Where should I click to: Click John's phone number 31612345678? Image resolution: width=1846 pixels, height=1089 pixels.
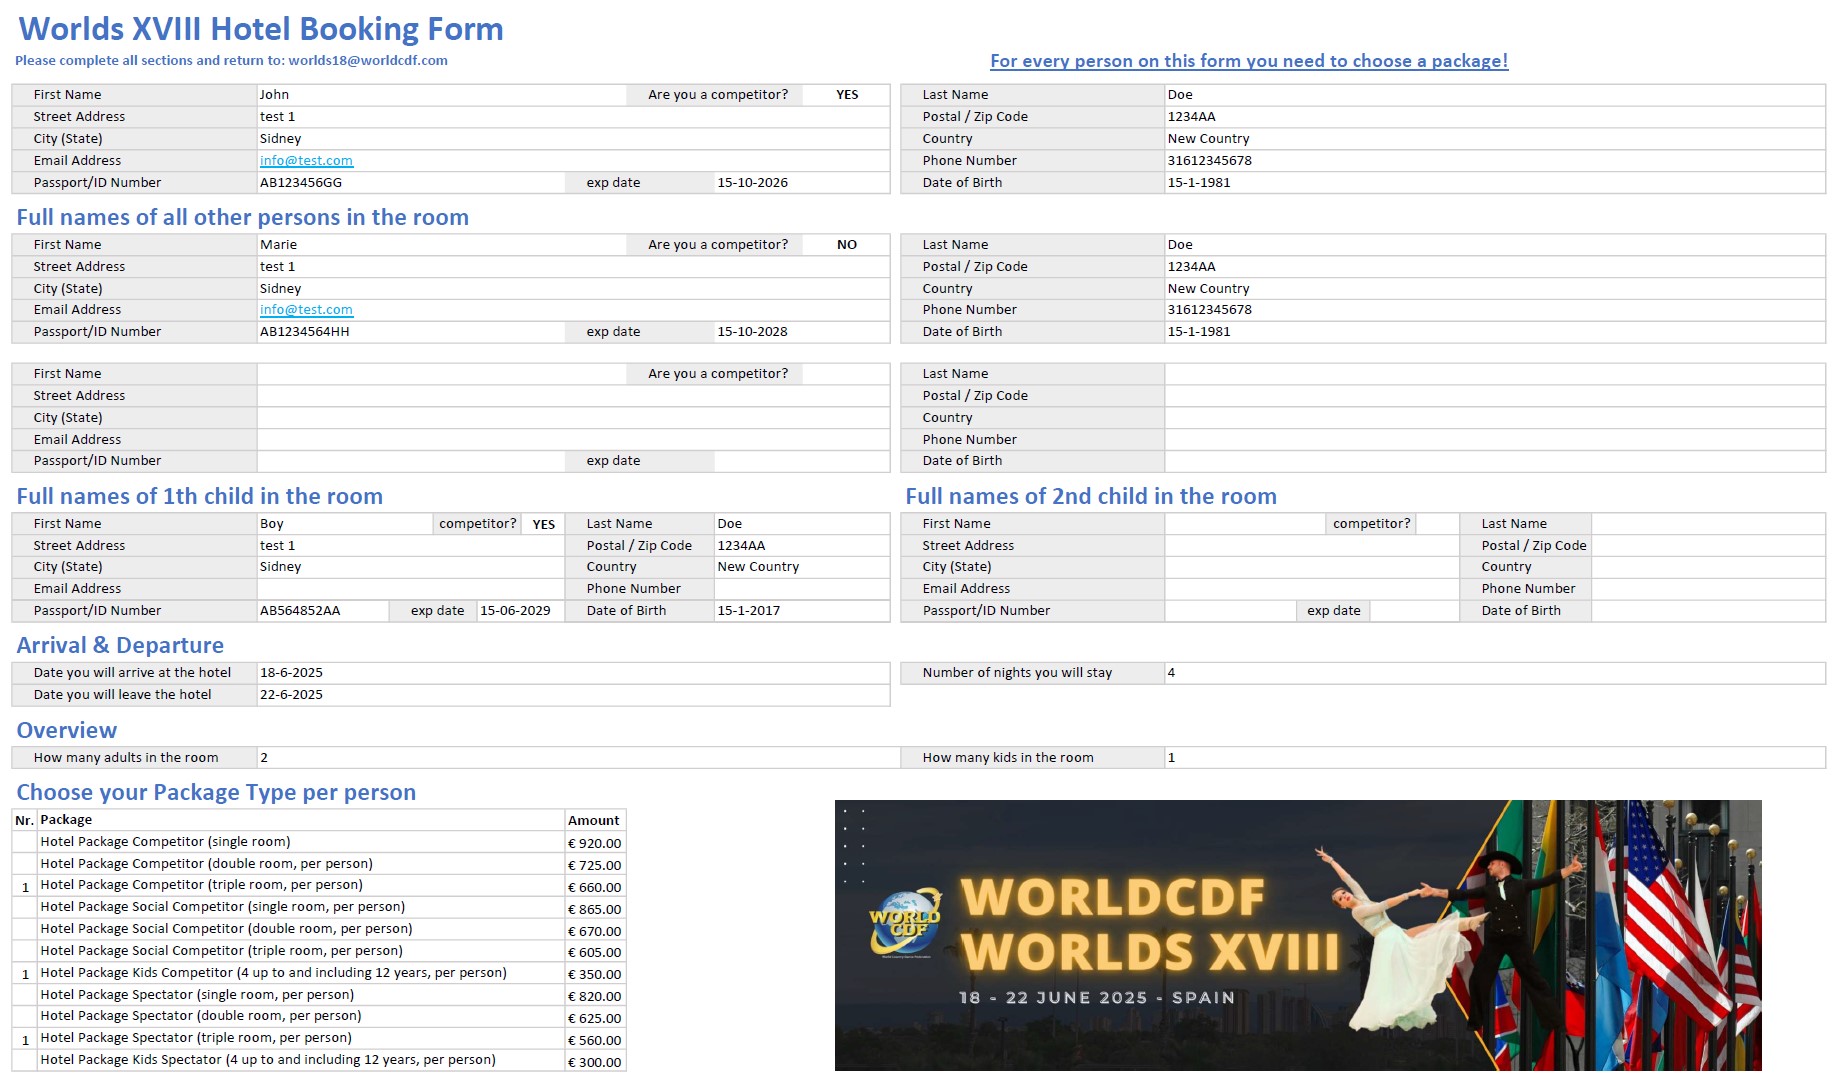pyautogui.click(x=1494, y=161)
